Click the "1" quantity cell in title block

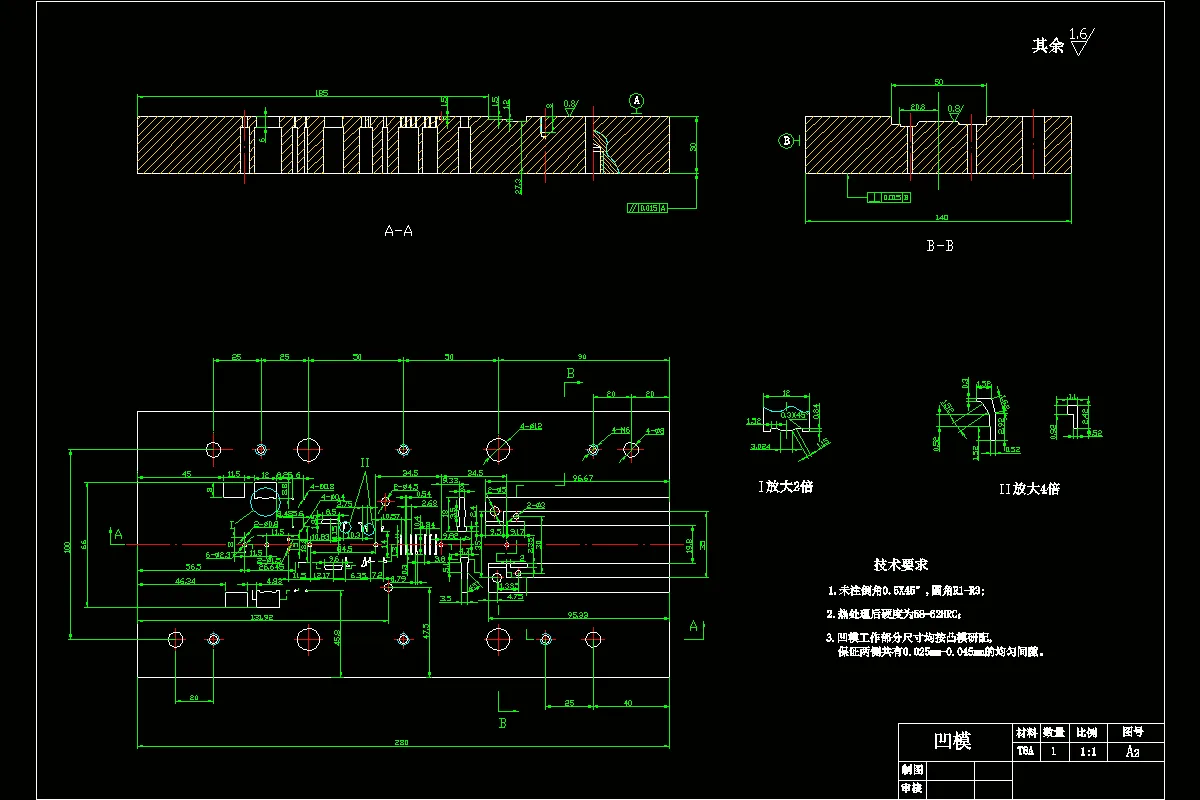(1055, 751)
